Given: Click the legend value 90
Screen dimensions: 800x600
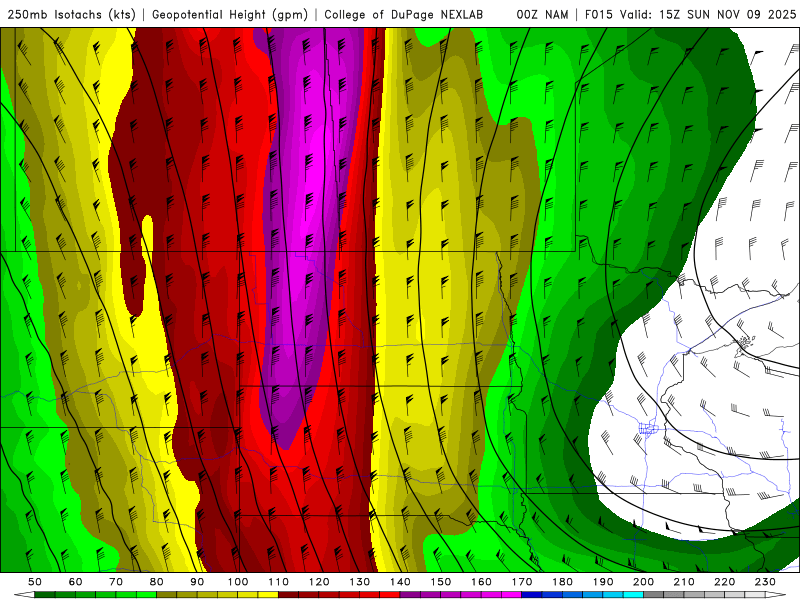Looking at the screenshot, I should pos(197,582).
